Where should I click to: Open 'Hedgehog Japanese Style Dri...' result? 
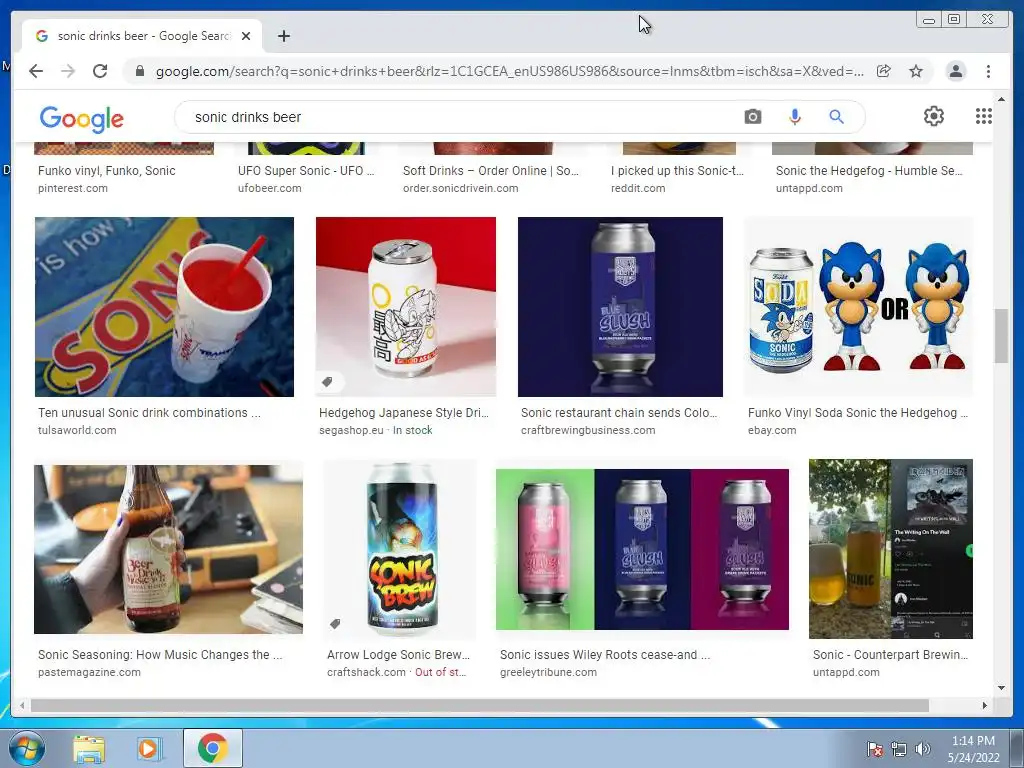tap(404, 413)
